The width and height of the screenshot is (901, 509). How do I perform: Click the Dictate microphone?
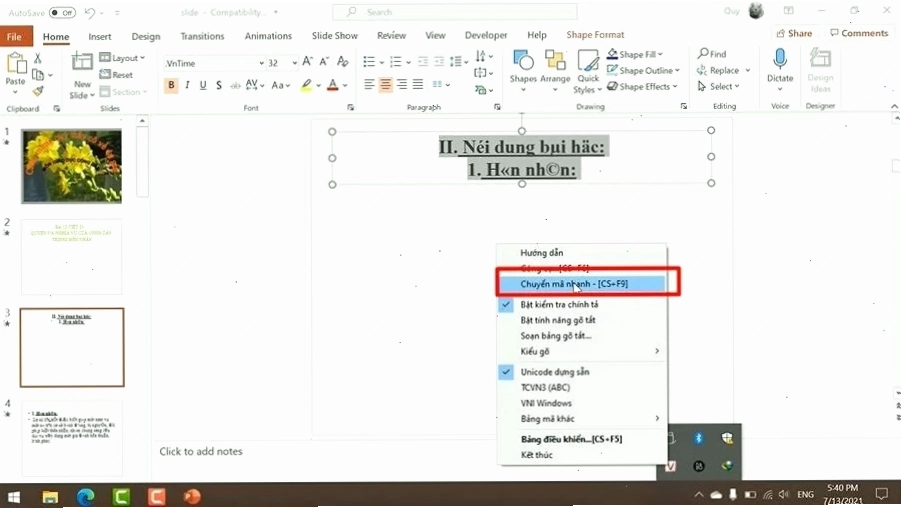tap(780, 59)
